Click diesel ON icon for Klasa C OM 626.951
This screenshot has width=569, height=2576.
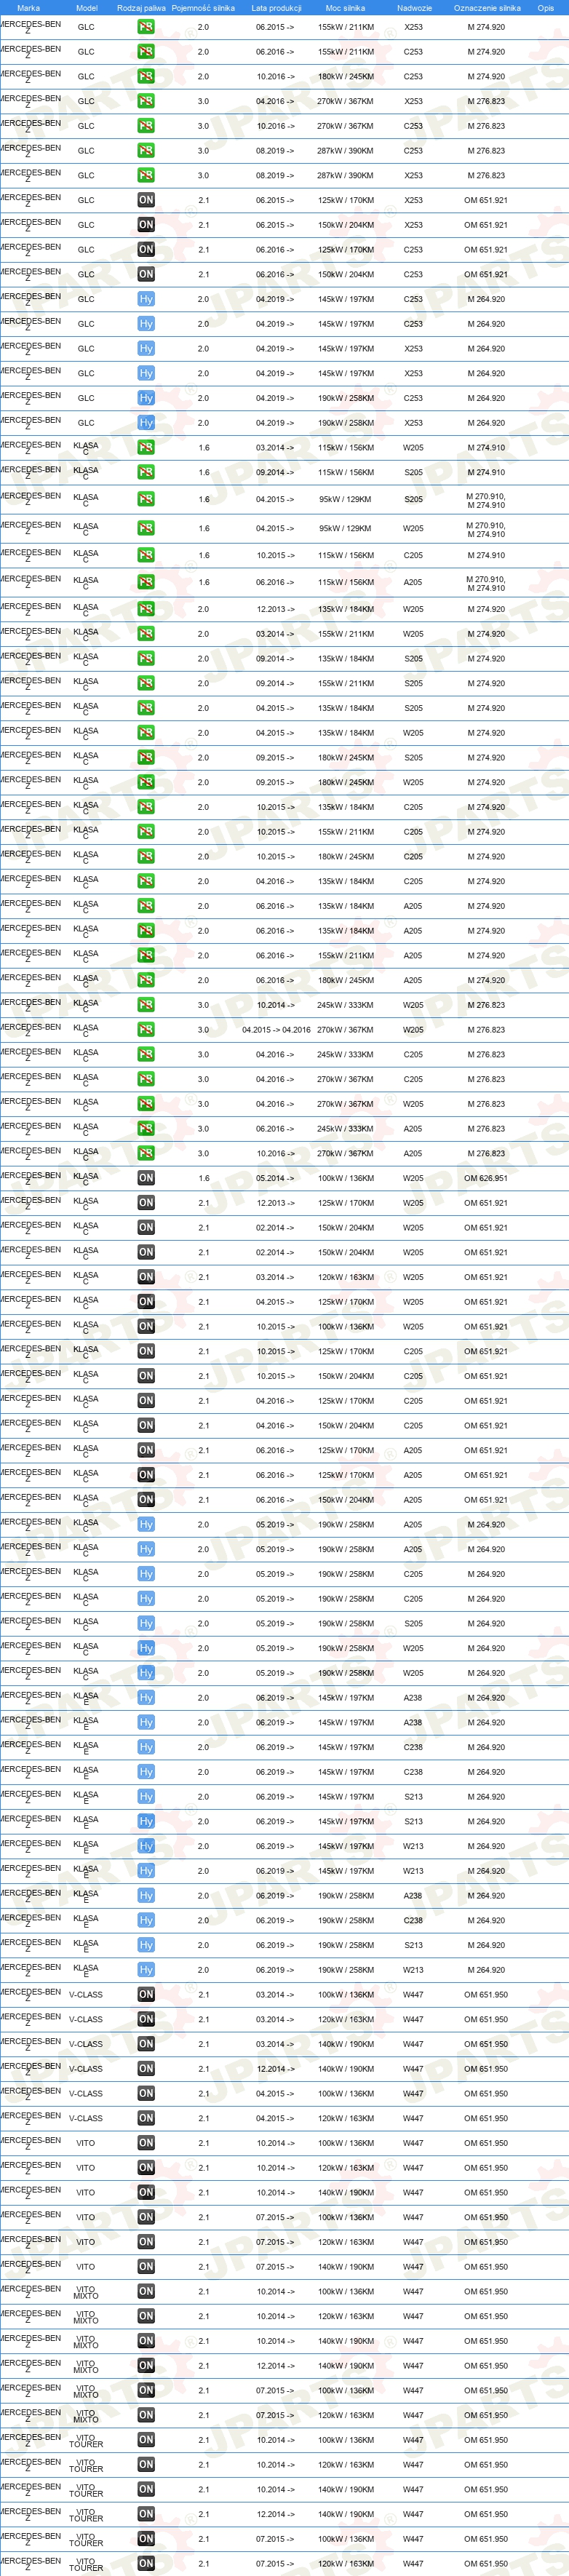point(146,1178)
